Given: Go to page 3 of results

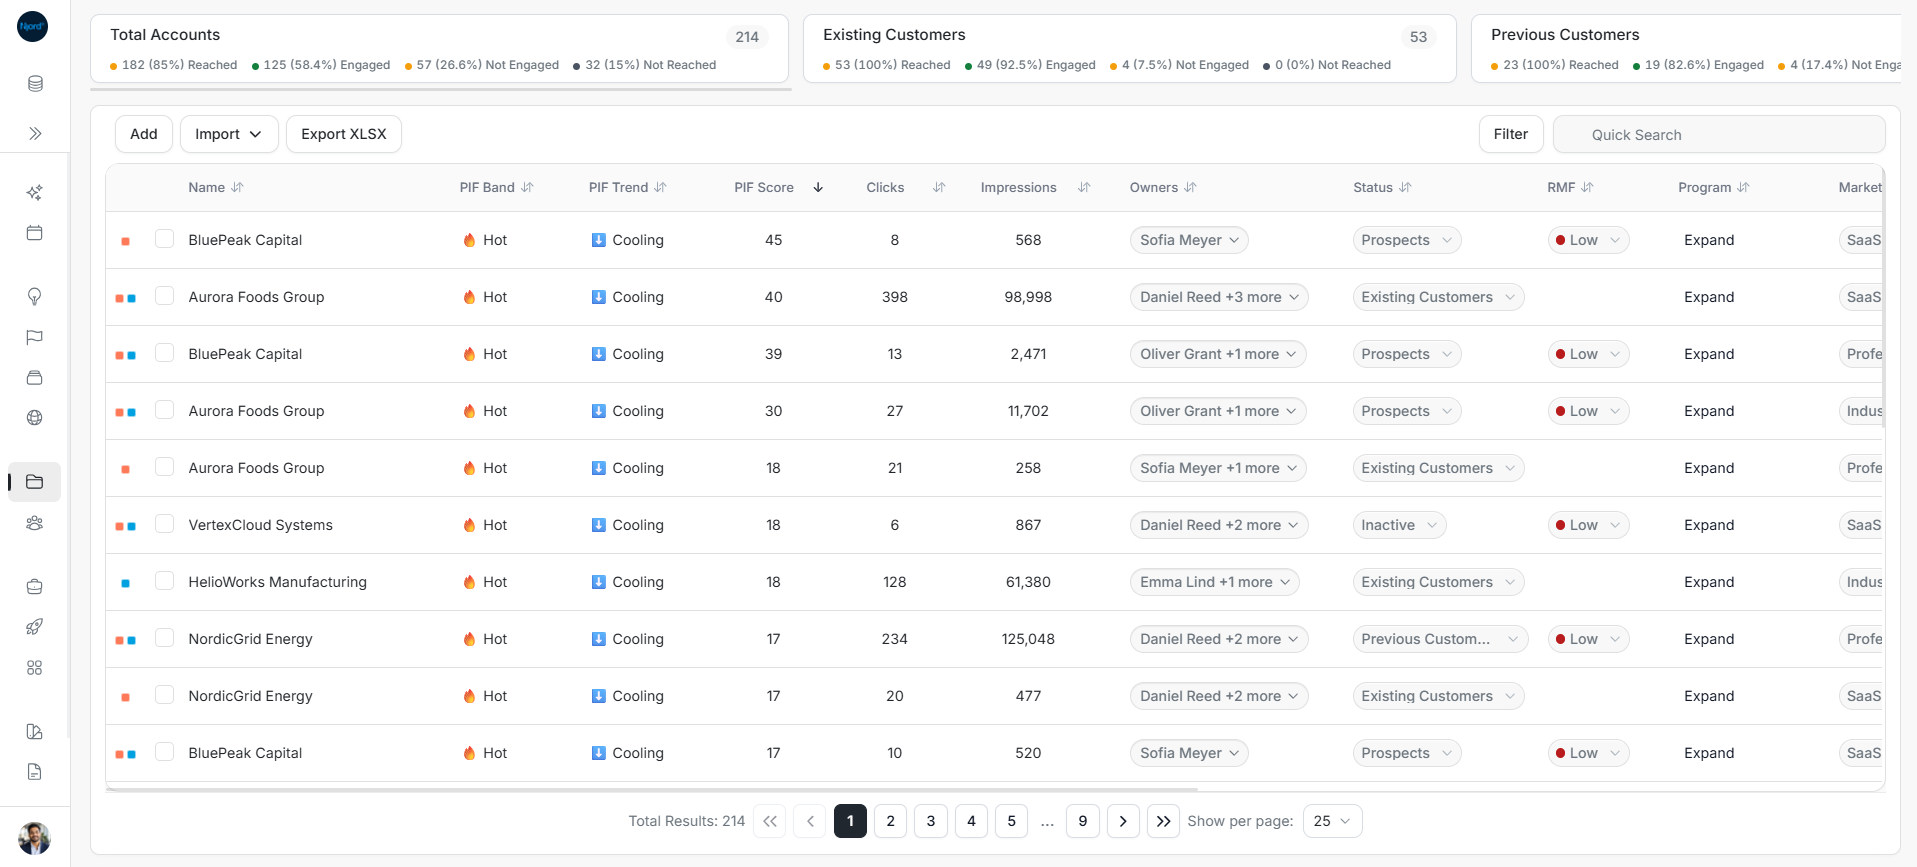Looking at the screenshot, I should [x=931, y=821].
